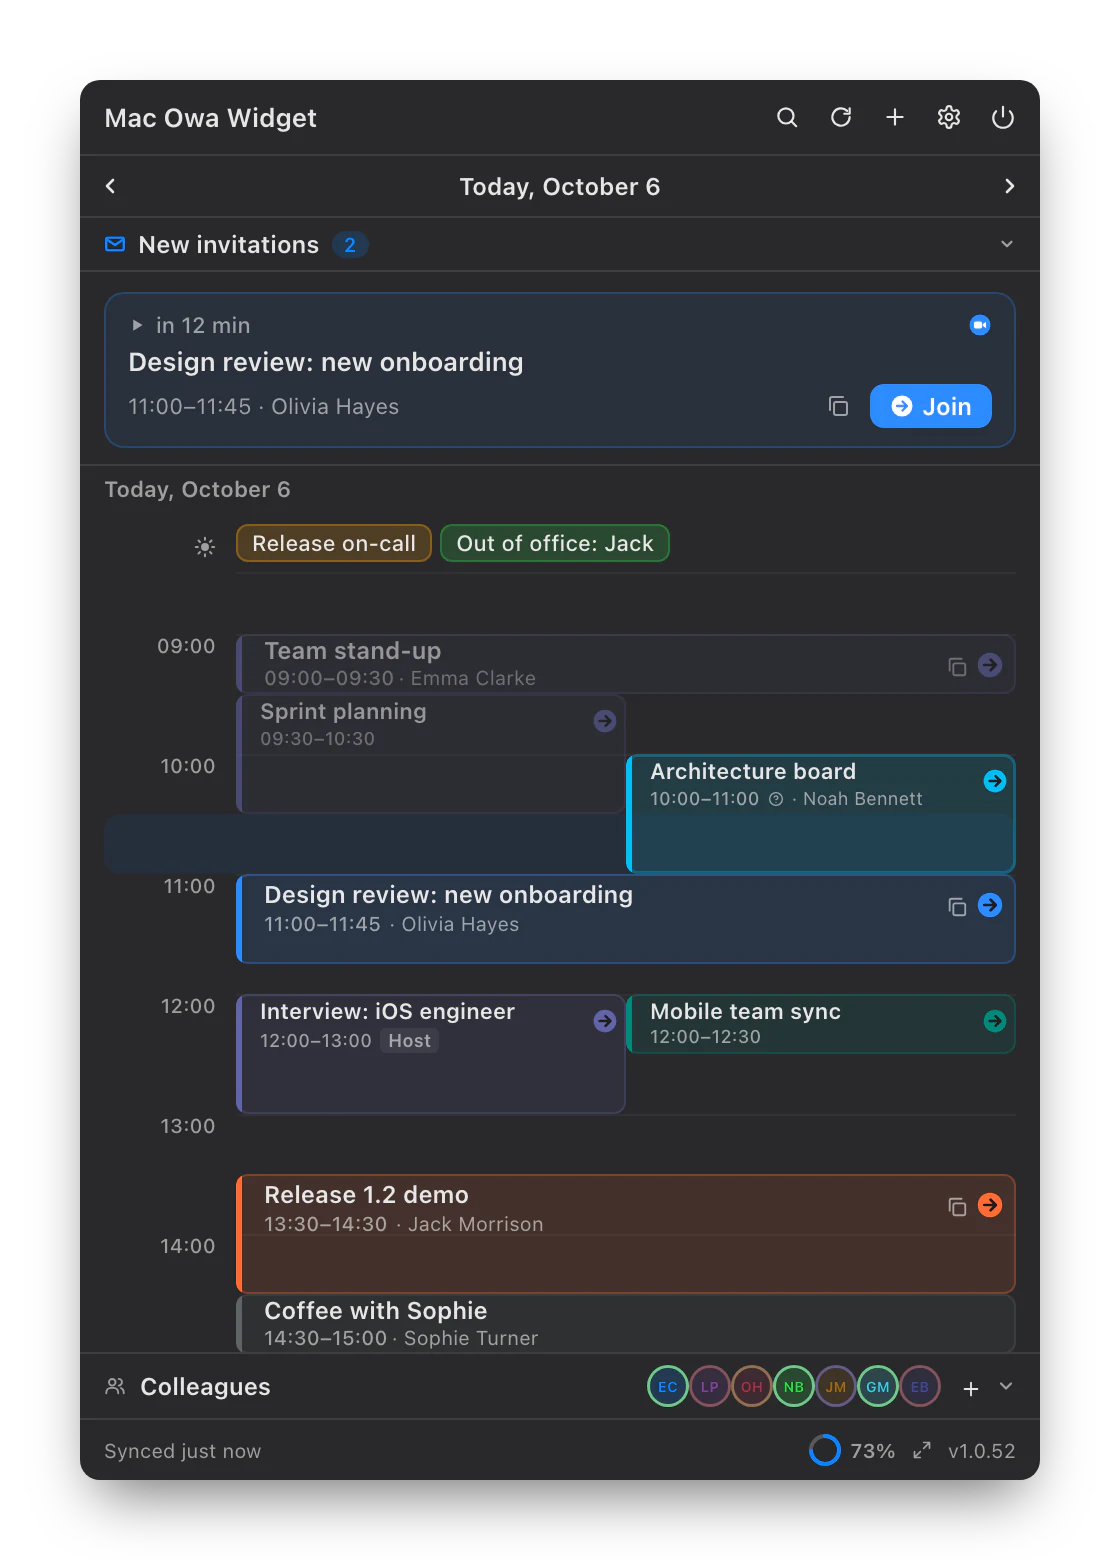The height and width of the screenshot is (1560, 1120).
Task: Open the Out of office: Jack chip
Action: (x=555, y=543)
